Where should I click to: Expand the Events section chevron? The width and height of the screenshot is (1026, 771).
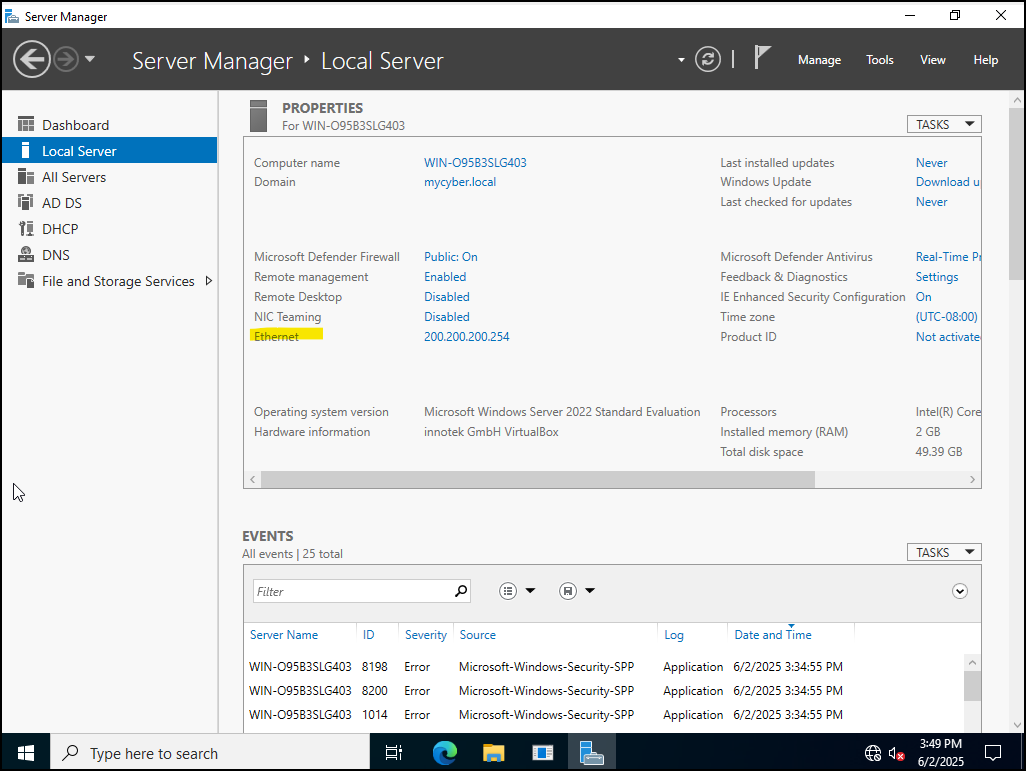pyautogui.click(x=960, y=591)
